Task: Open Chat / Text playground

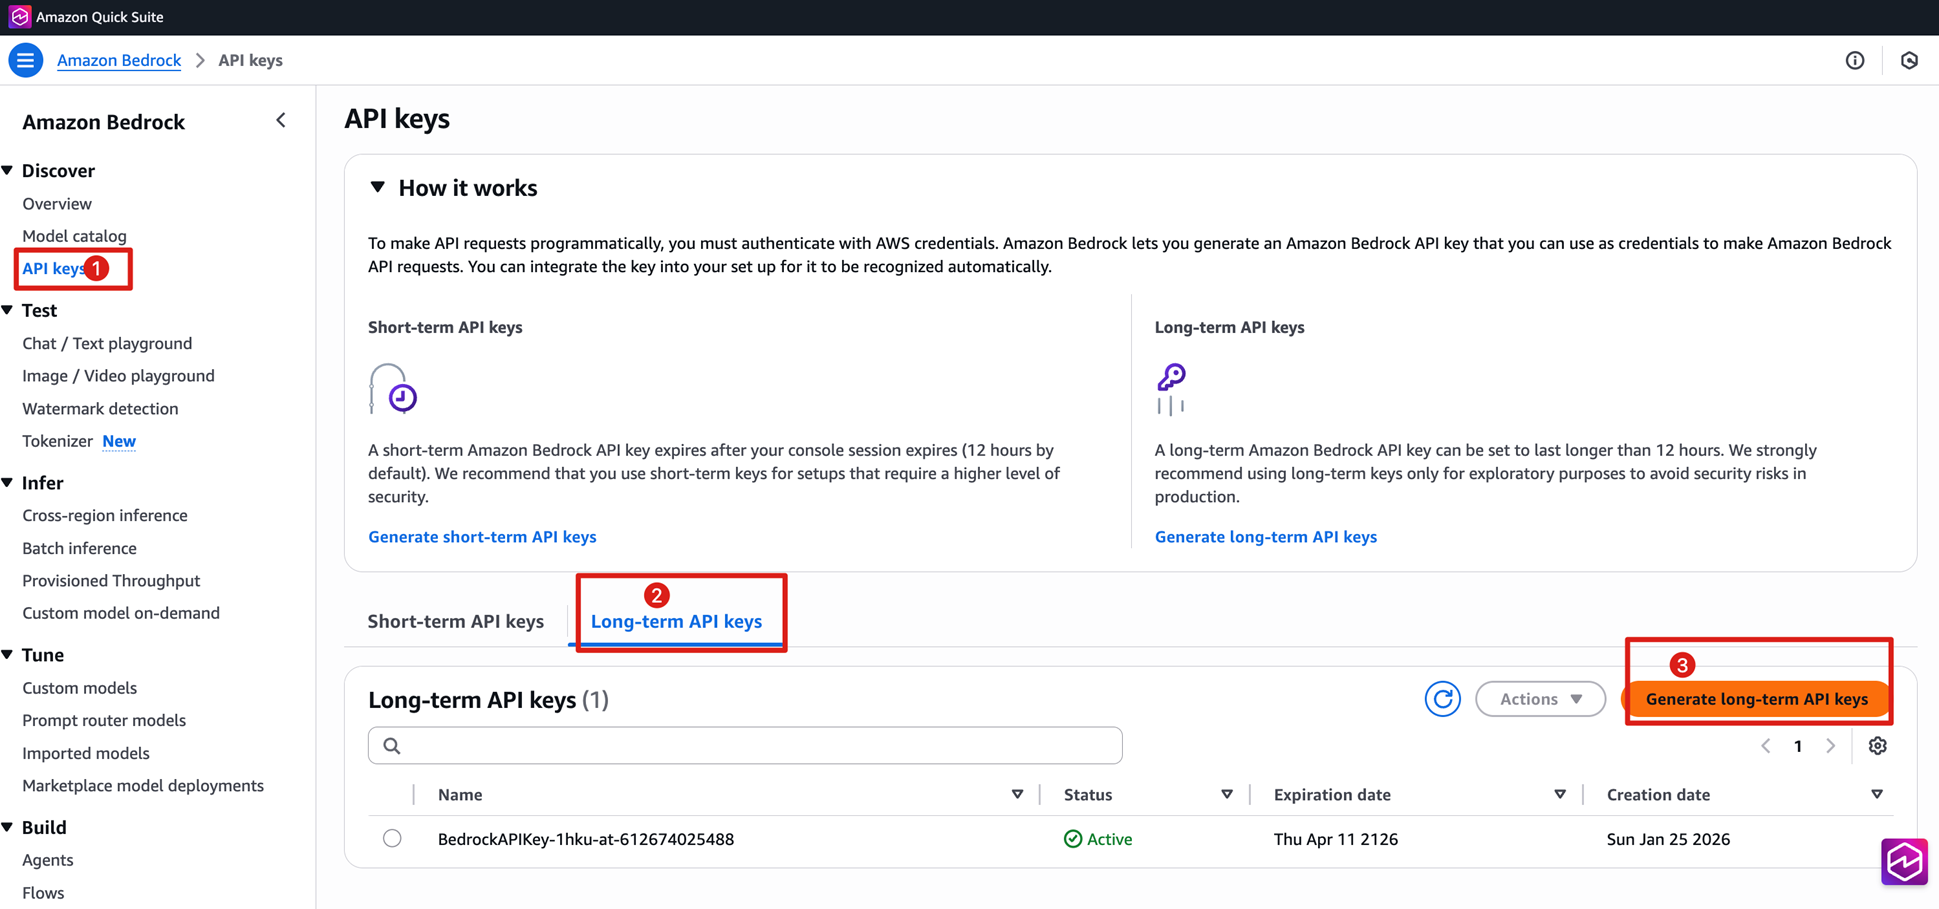Action: pyautogui.click(x=107, y=343)
